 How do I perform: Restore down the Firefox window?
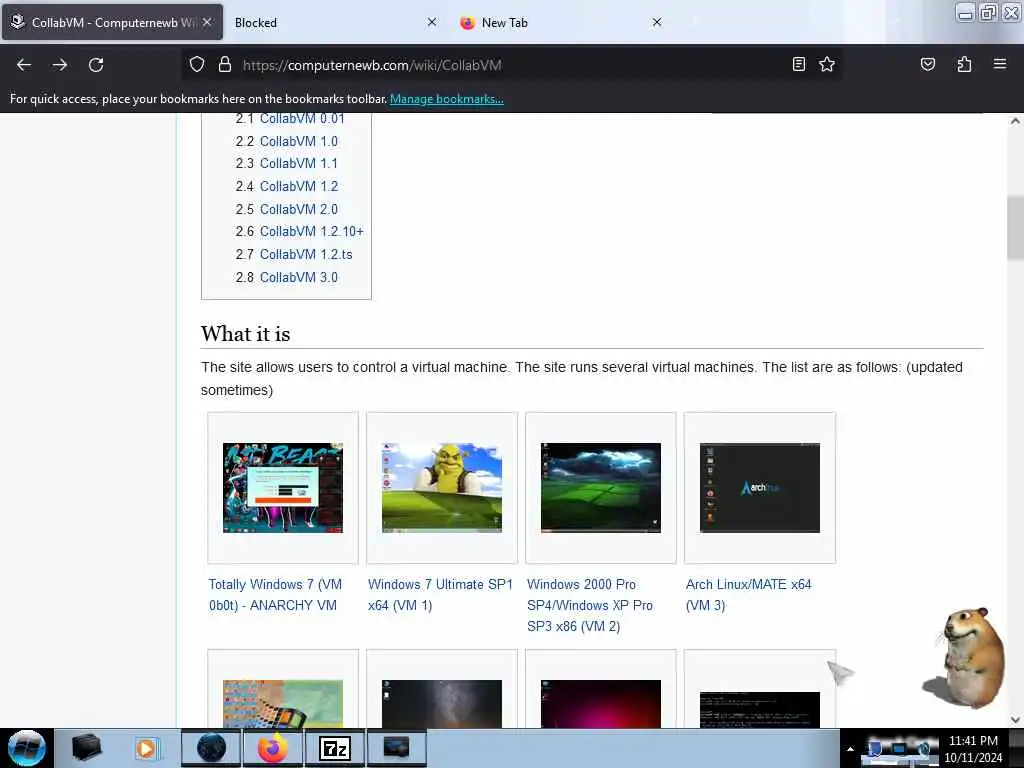988,12
